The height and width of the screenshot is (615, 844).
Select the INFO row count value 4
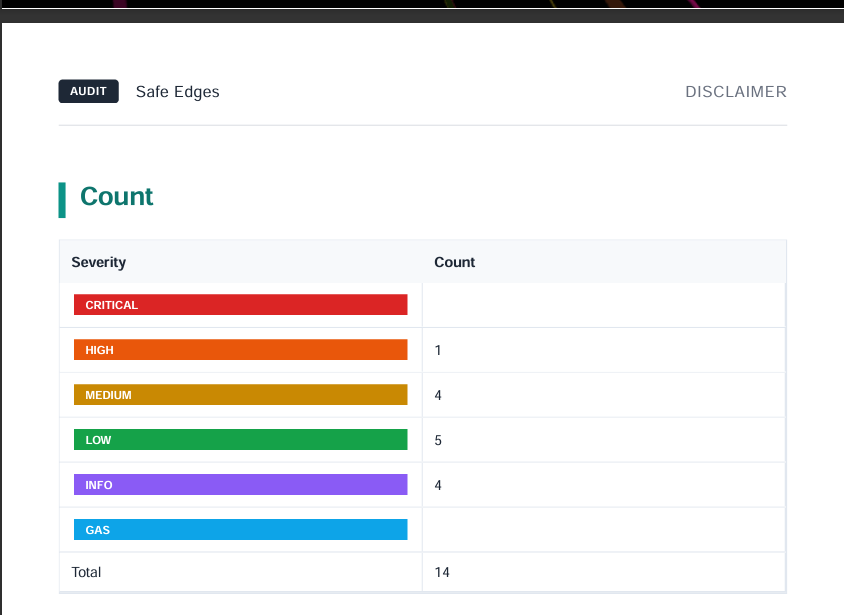(438, 485)
